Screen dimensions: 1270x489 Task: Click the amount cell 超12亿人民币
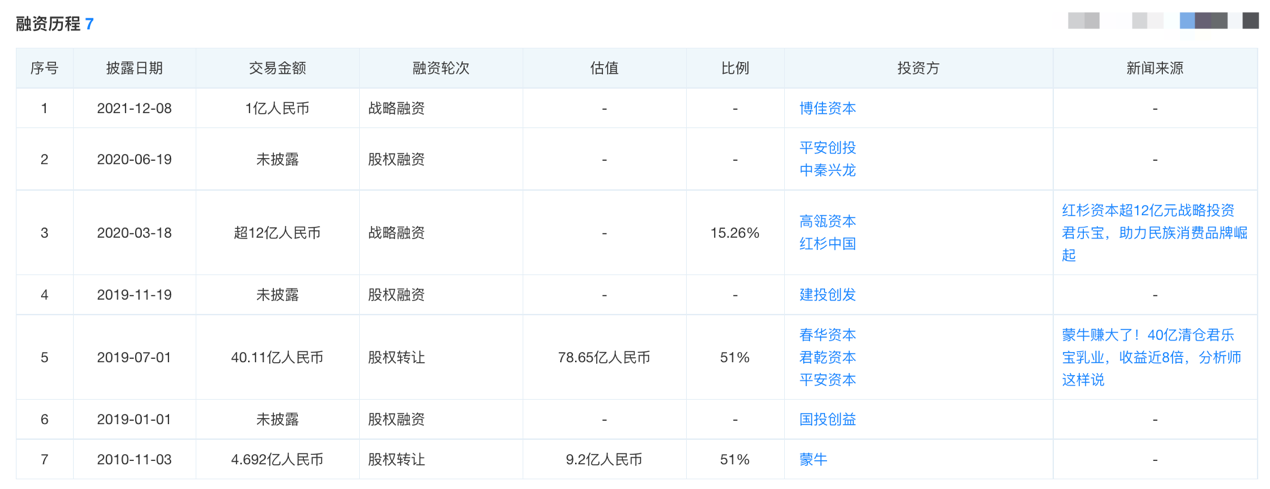tap(278, 233)
